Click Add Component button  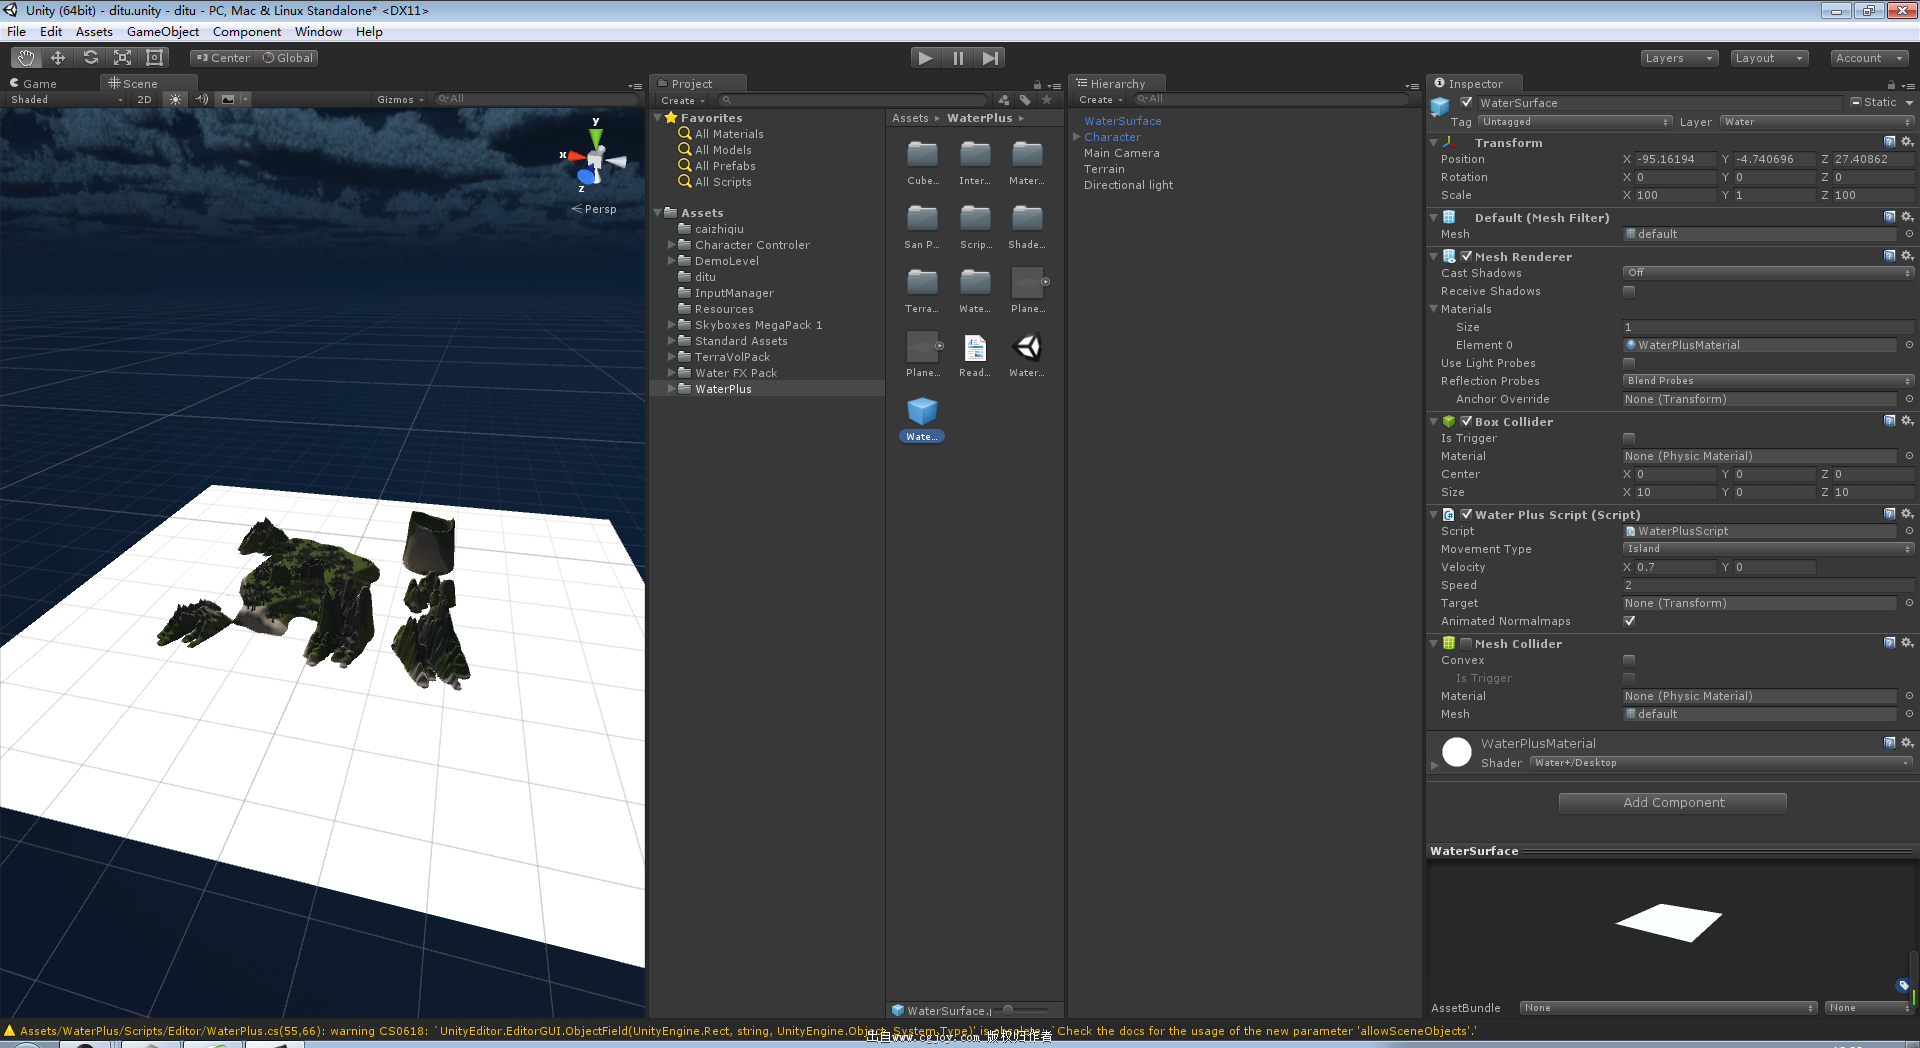click(1673, 803)
